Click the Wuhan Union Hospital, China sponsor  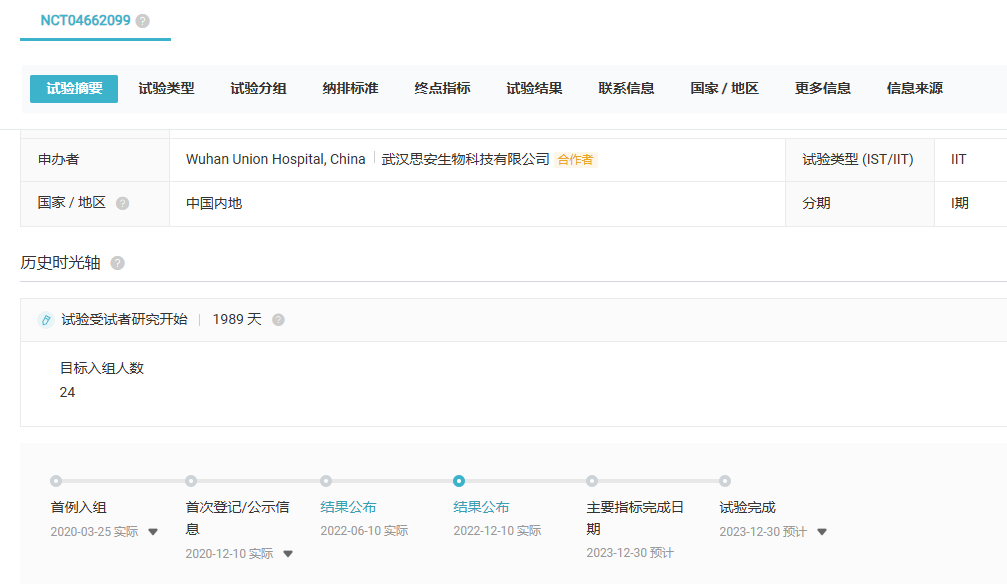[275, 159]
